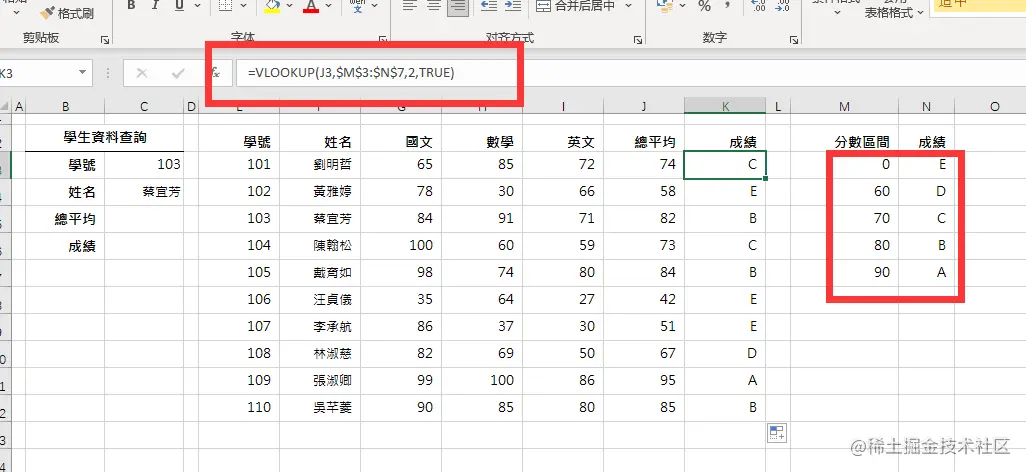Screen dimensions: 1026x472
Task: Open 对齐方式 alignment dialog launcher
Action: click(x=638, y=40)
